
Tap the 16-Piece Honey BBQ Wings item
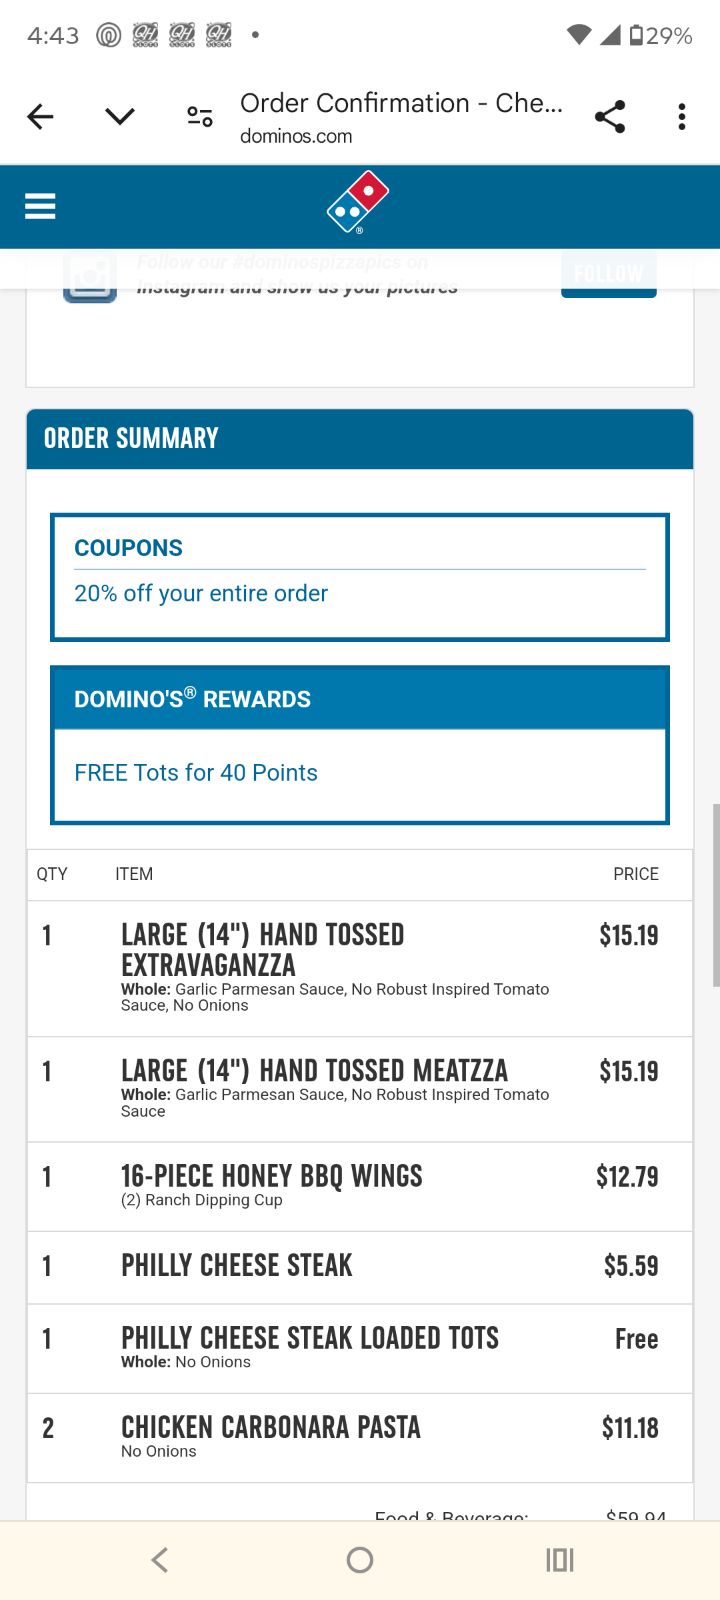point(272,1176)
